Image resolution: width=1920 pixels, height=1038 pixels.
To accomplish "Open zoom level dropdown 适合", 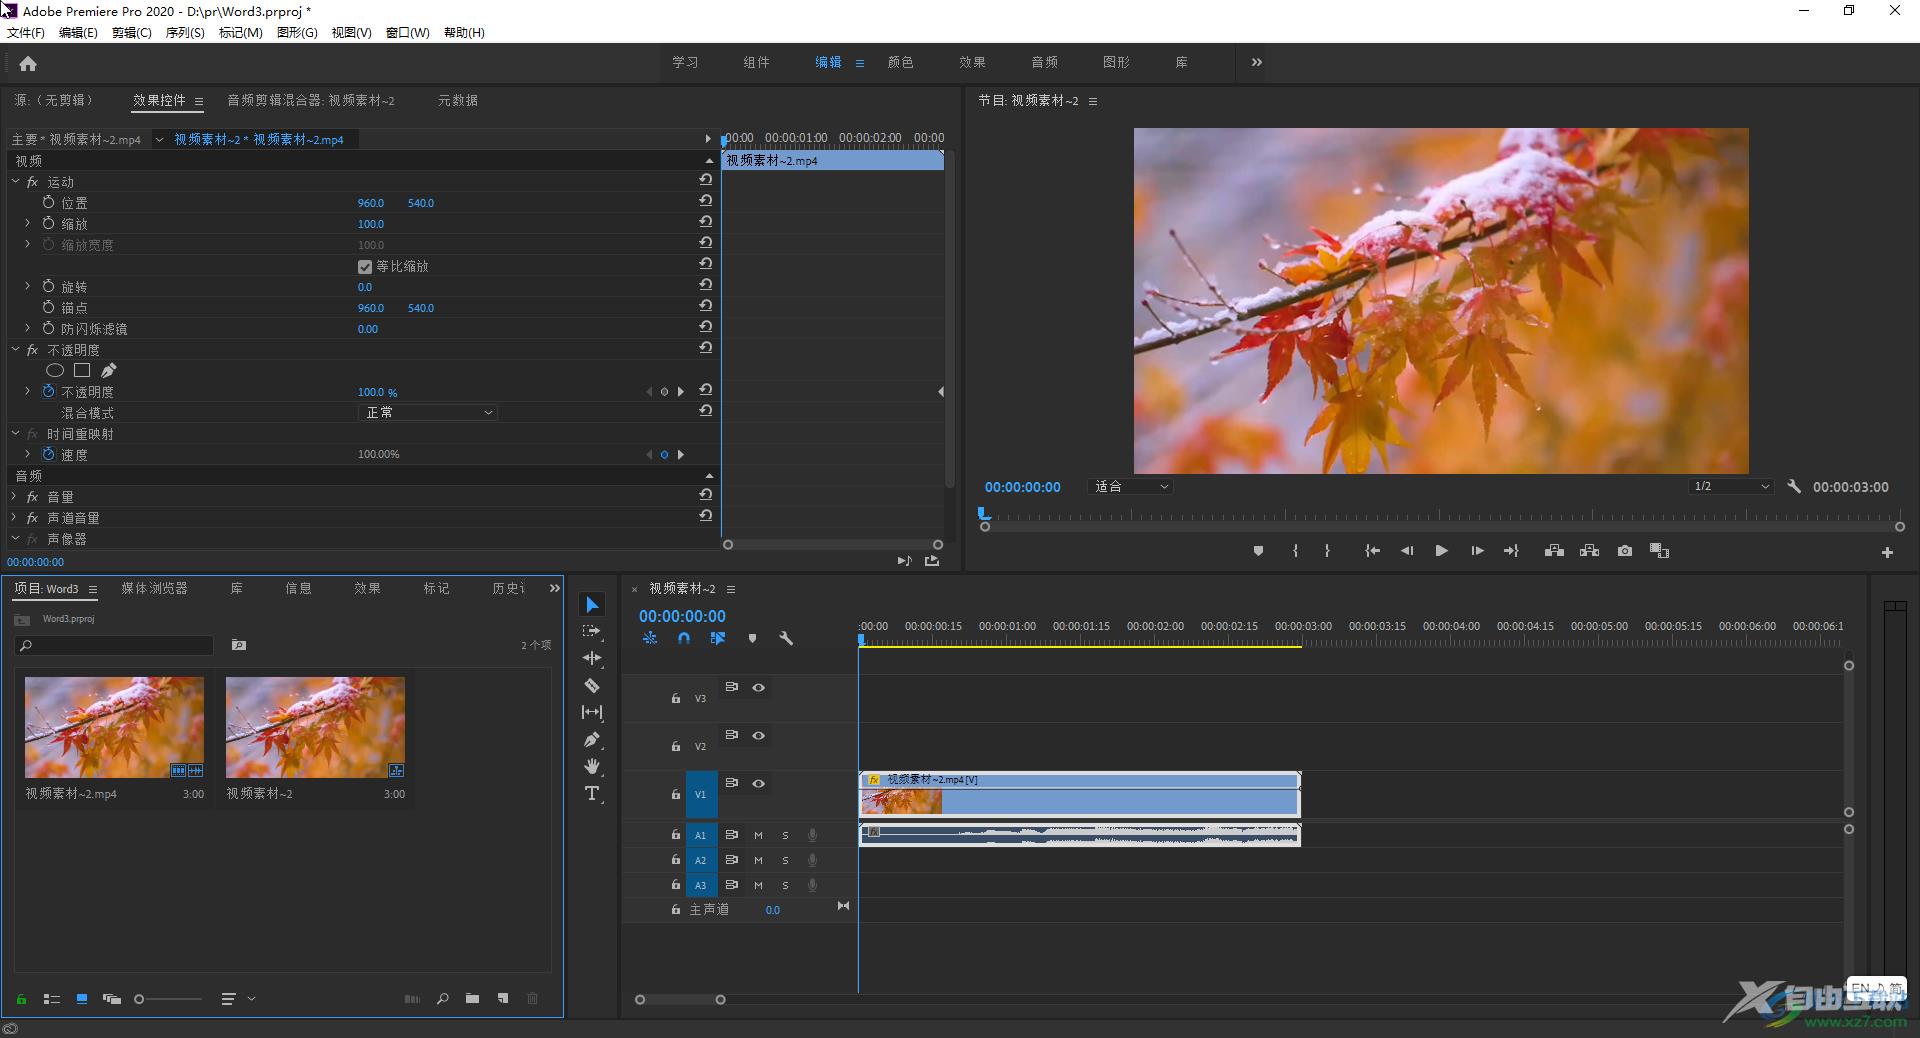I will (1130, 487).
